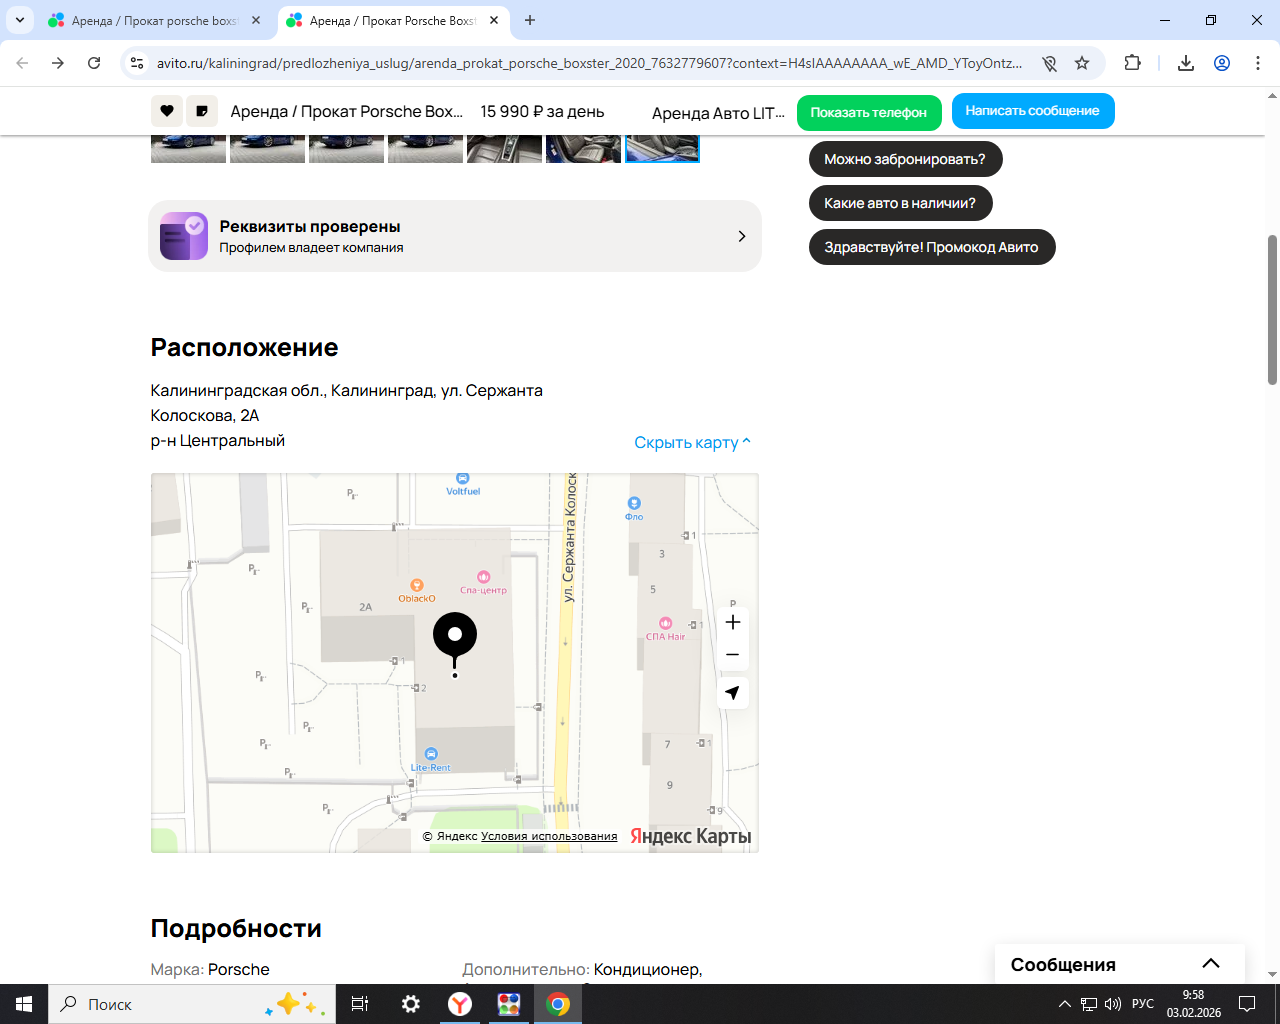This screenshot has width=1280, height=1024.
Task: Collapse map via 'Скрыть карту' link
Action: (692, 442)
